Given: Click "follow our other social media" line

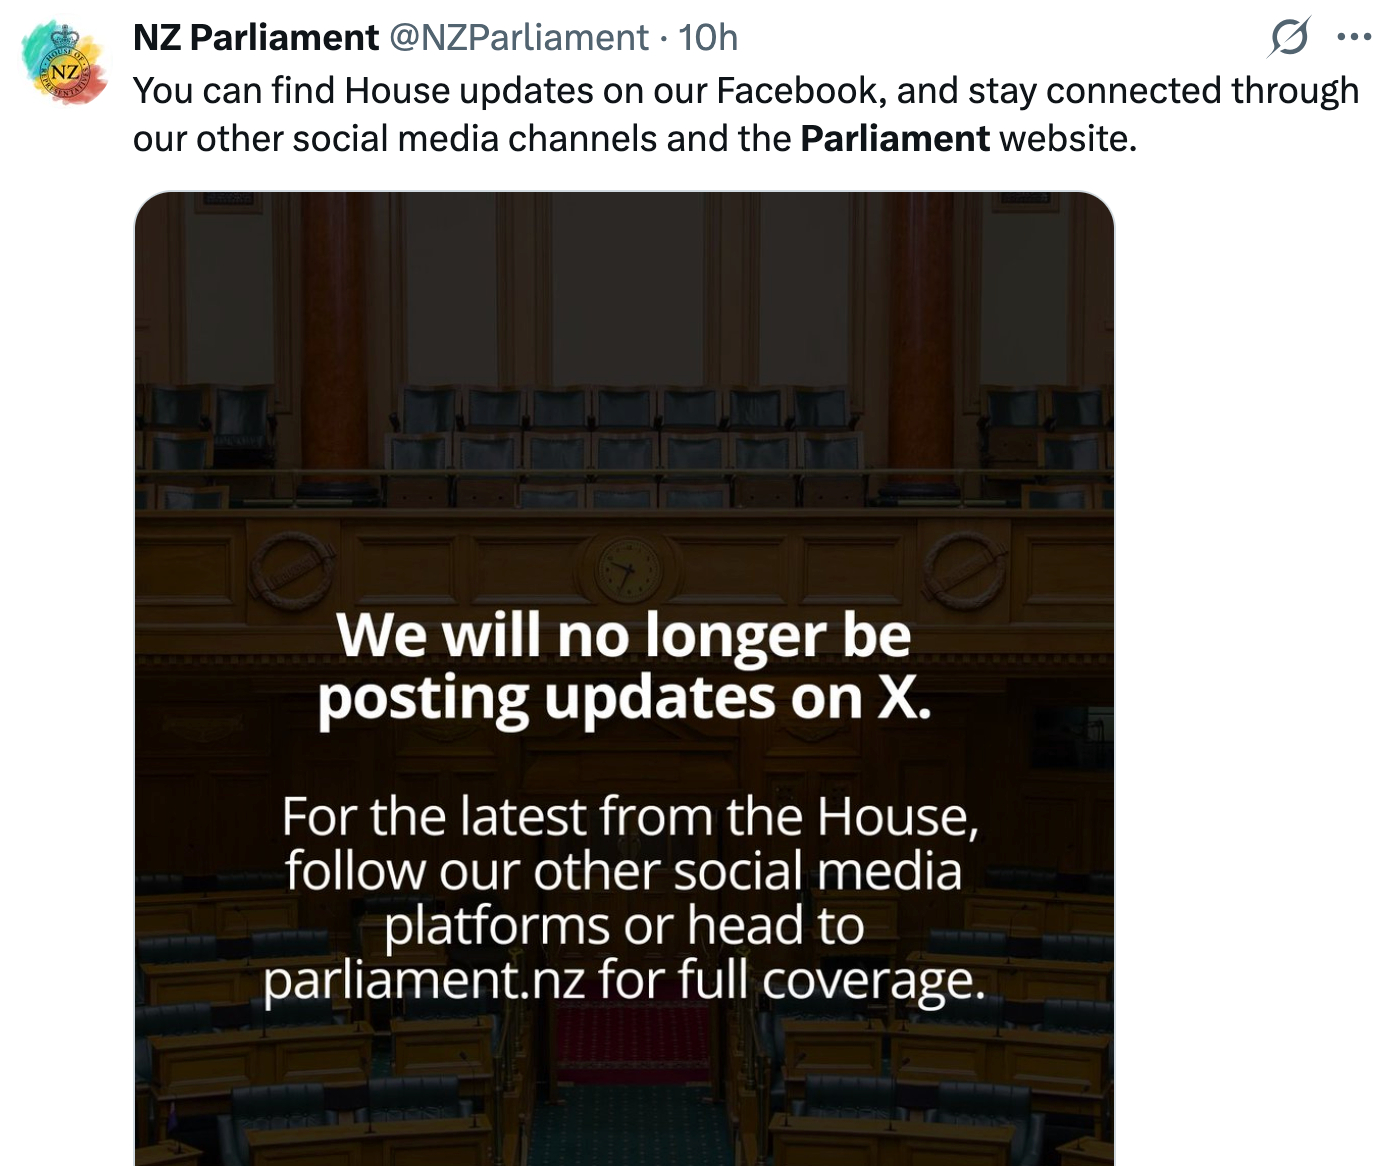Looking at the screenshot, I should click(624, 871).
